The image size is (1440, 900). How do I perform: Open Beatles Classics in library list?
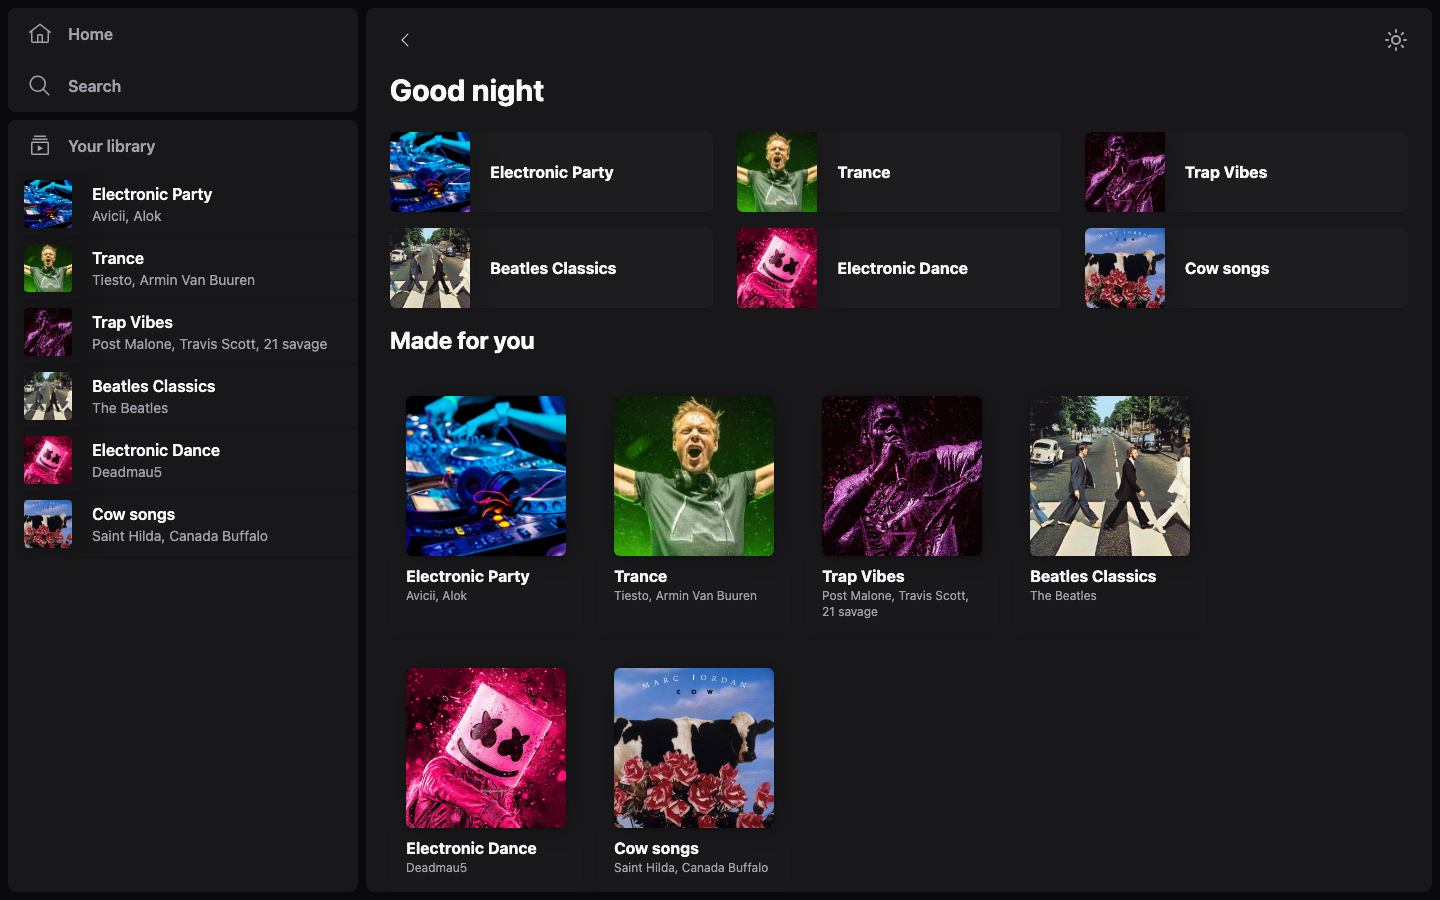click(183, 396)
